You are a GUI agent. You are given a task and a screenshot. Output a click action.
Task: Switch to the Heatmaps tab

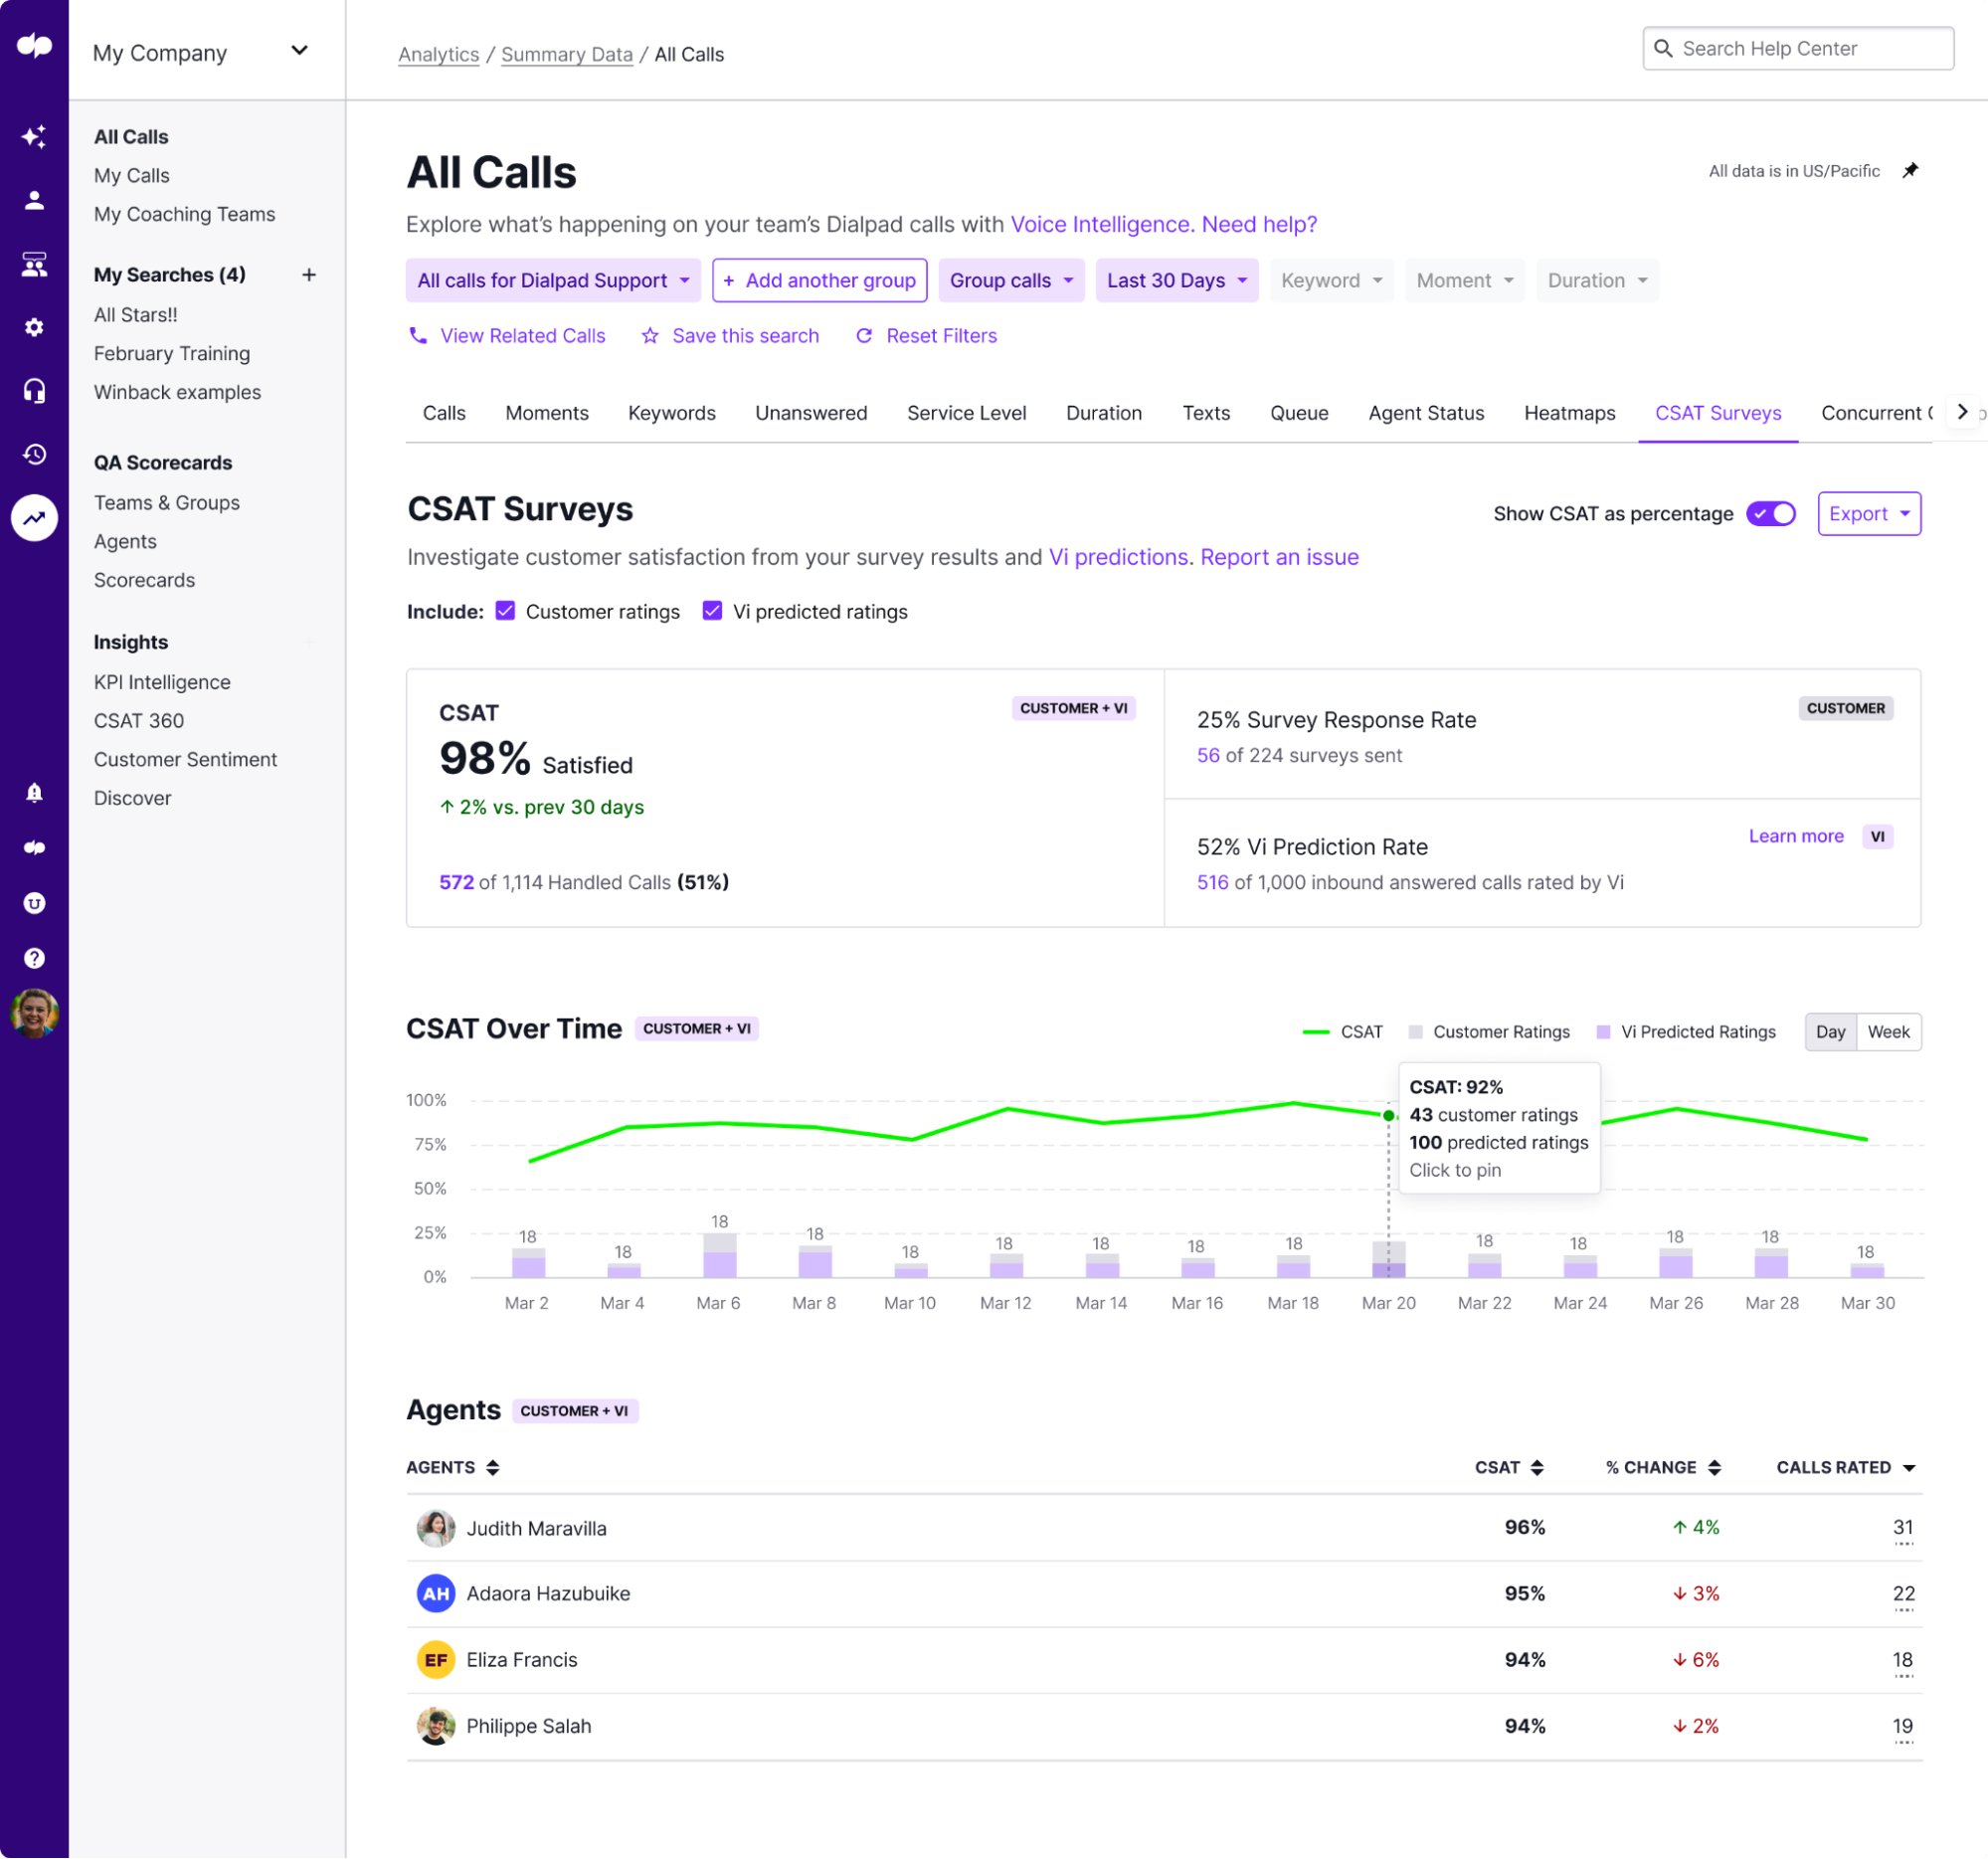(x=1569, y=413)
